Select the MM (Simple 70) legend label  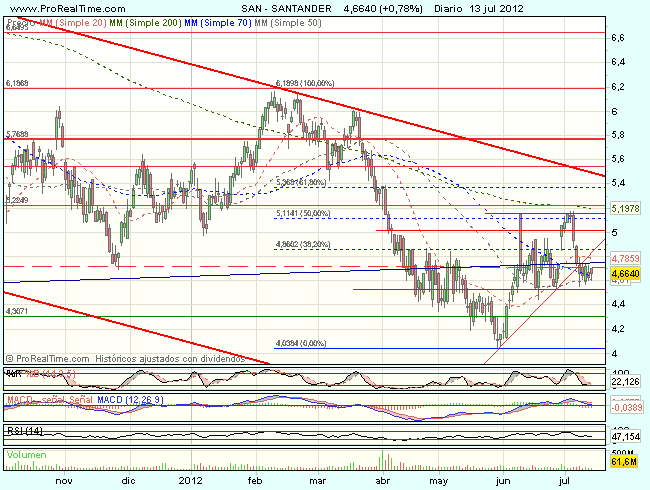[x=218, y=23]
